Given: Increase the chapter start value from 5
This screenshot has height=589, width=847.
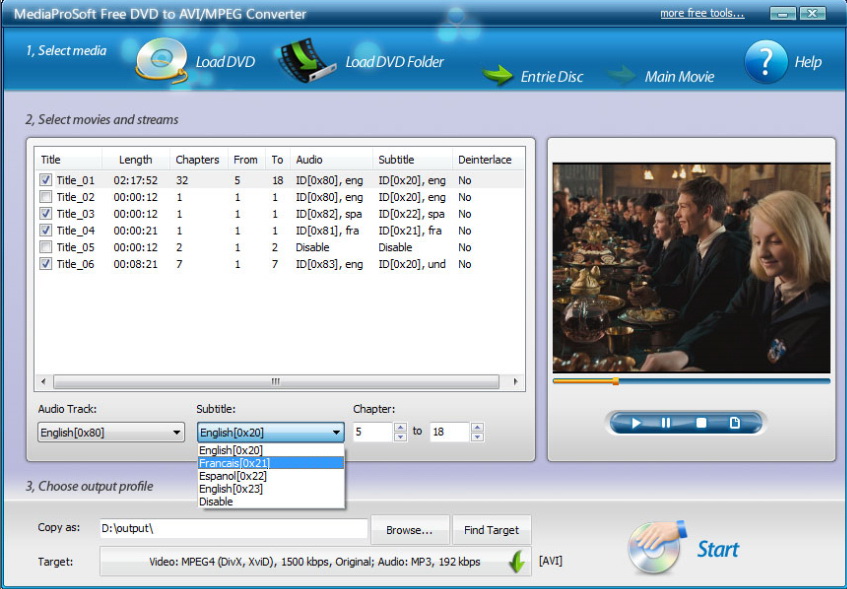Looking at the screenshot, I should [400, 427].
